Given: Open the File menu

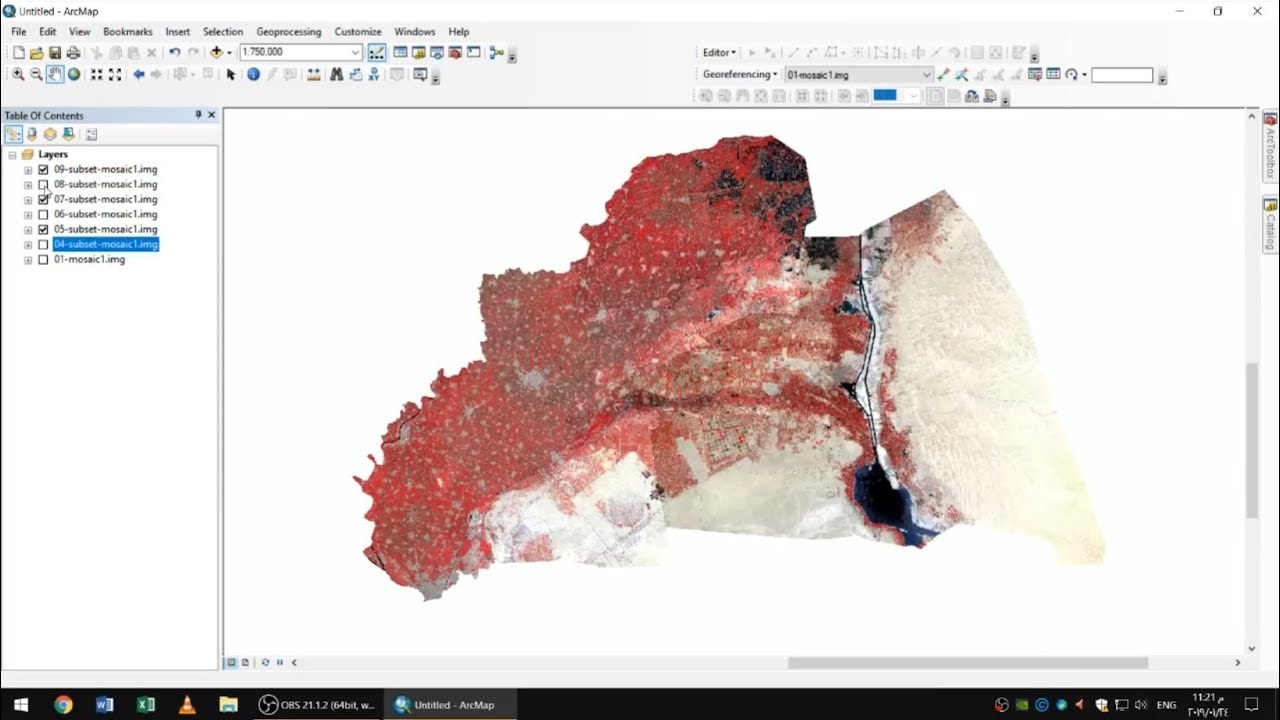Looking at the screenshot, I should (19, 32).
